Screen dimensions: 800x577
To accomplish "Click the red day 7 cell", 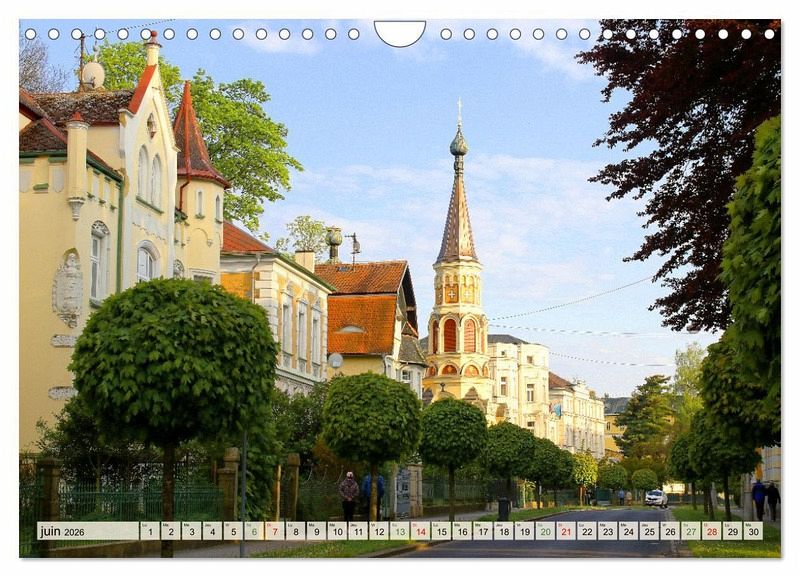I will 275,531.
